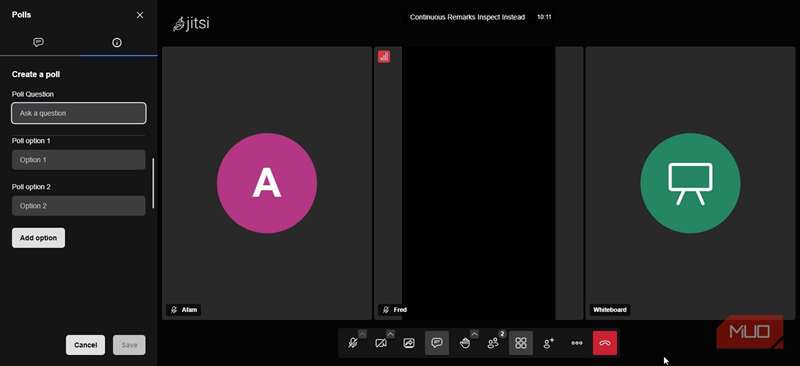Open more actions three-dot menu

[577, 343]
